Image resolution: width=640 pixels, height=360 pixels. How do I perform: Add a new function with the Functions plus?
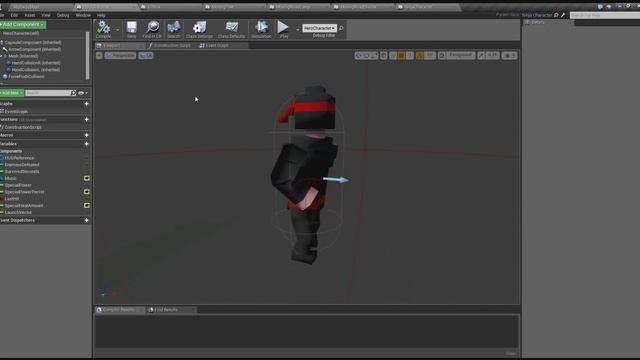87,120
